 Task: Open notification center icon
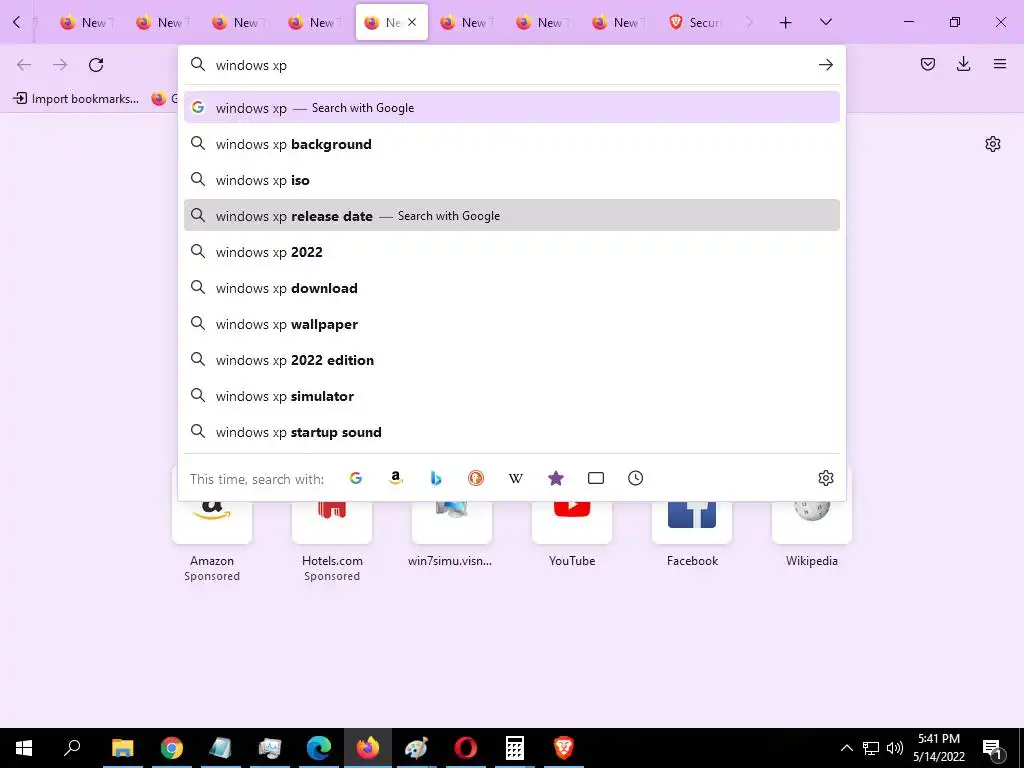(993, 749)
